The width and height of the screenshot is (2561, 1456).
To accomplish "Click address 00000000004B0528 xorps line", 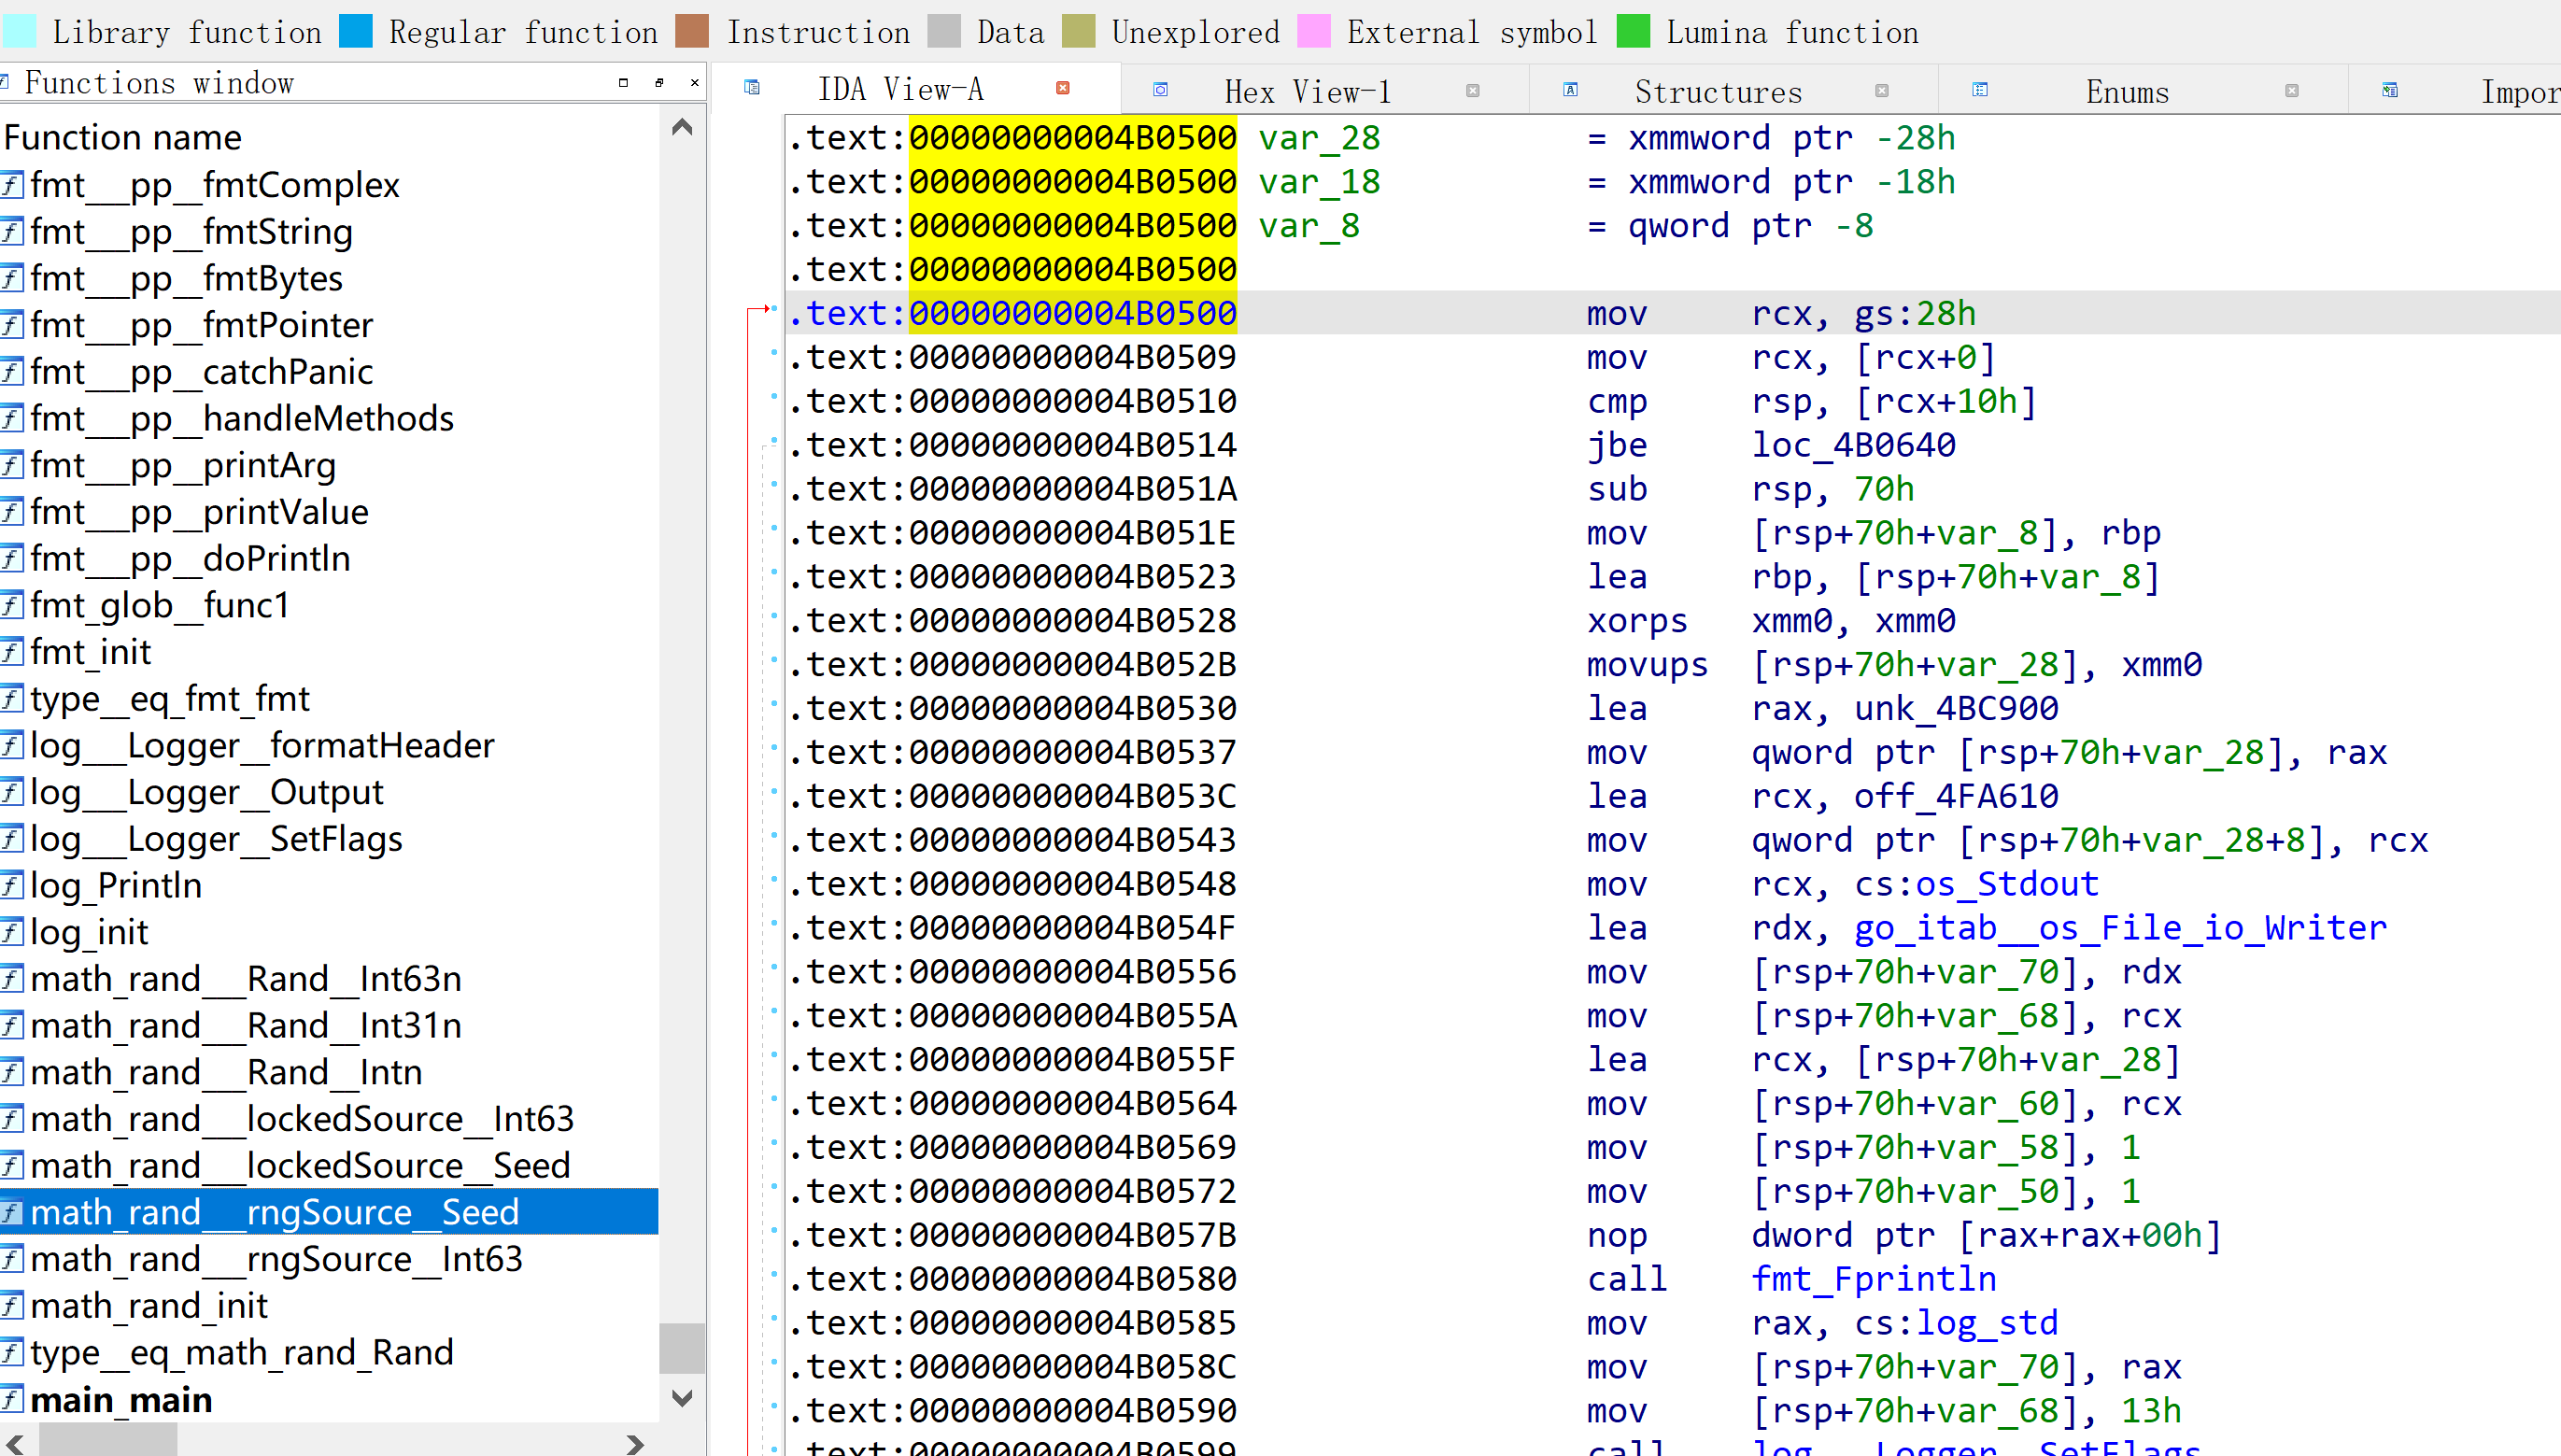I will [x=1674, y=620].
